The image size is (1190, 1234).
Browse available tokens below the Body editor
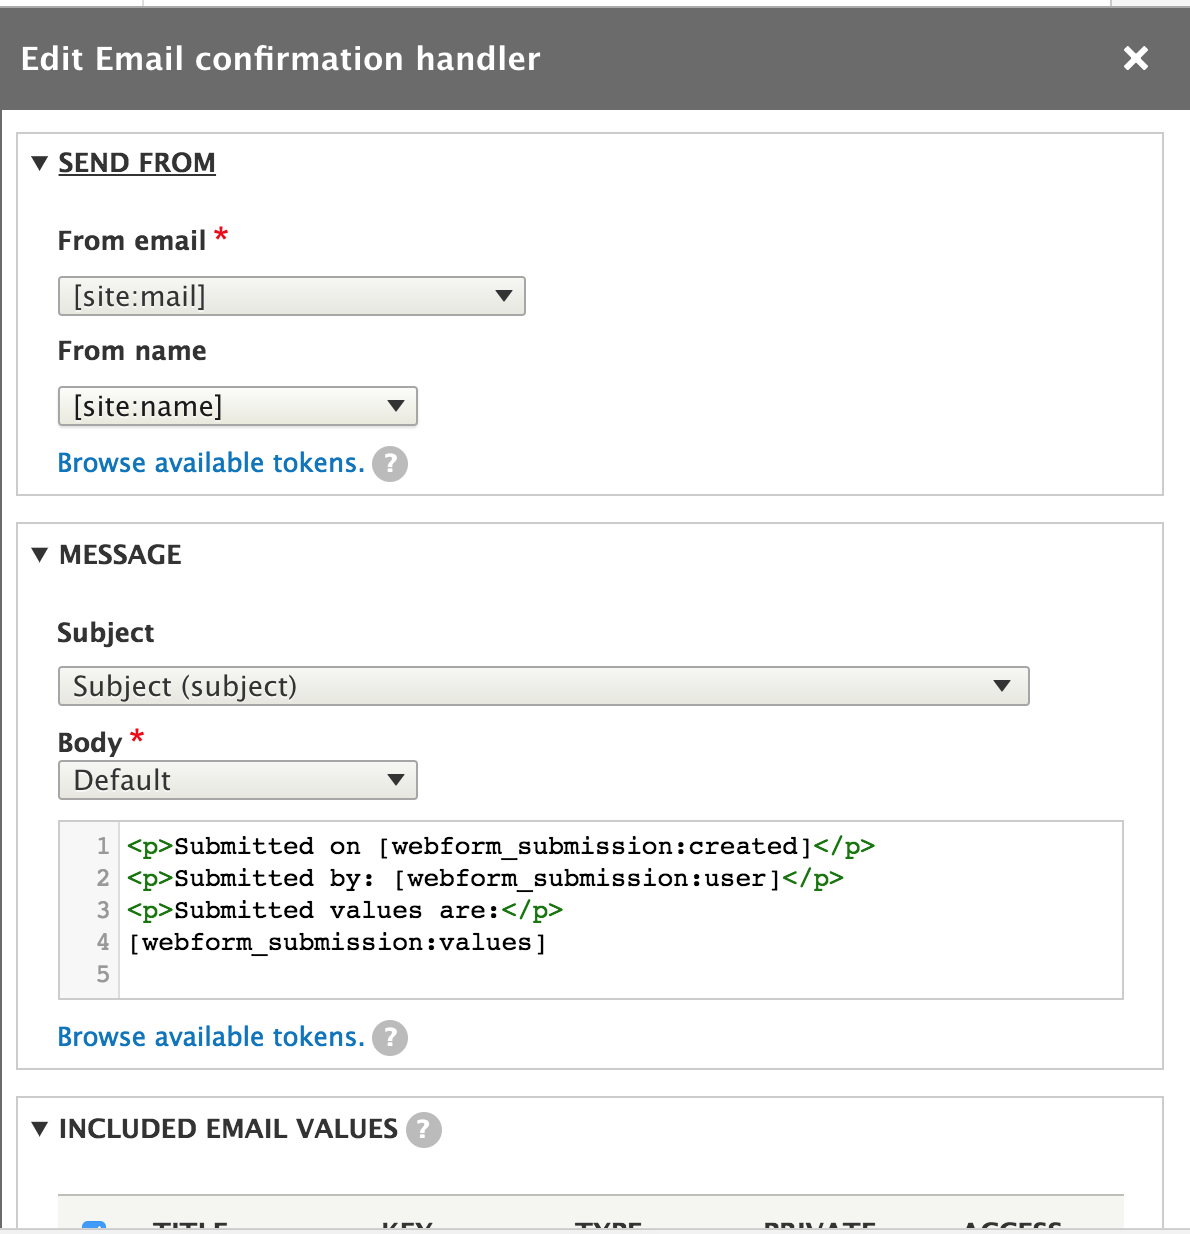click(x=210, y=1037)
